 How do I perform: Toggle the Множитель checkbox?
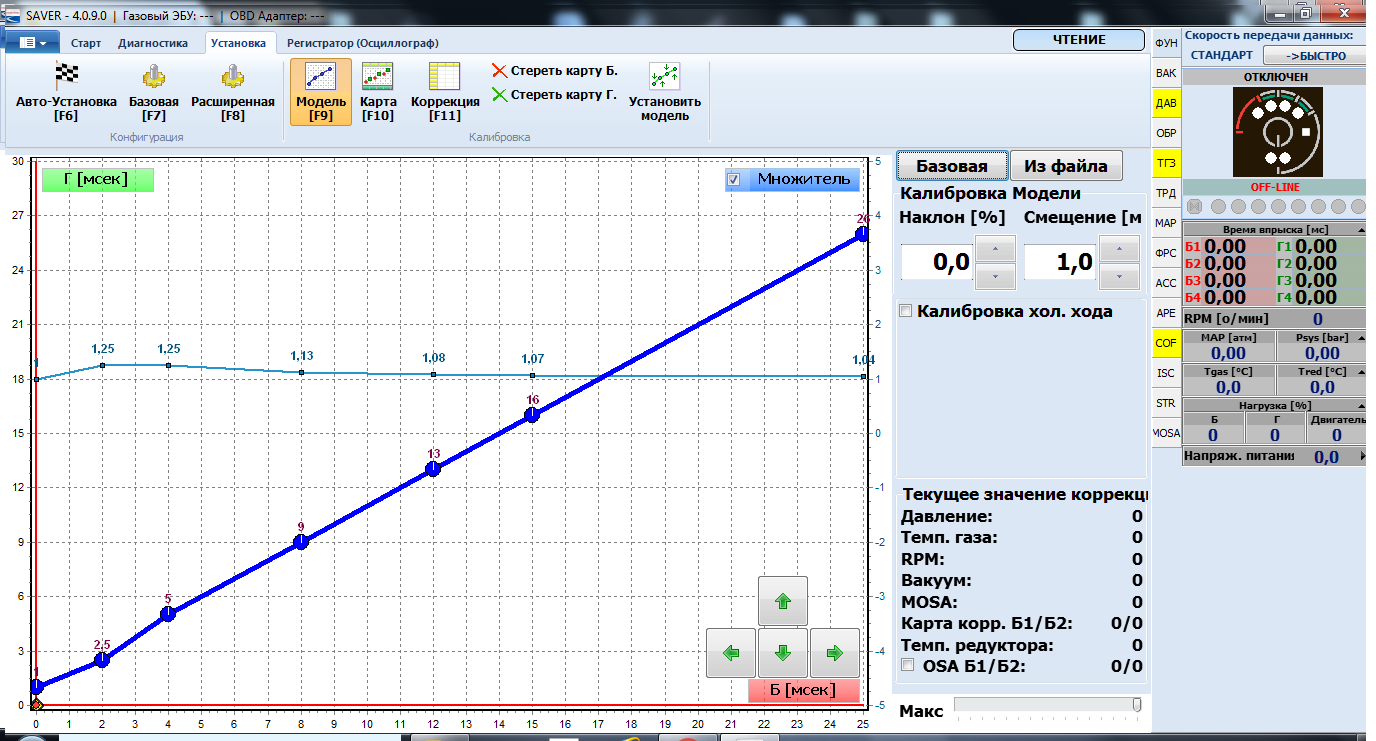(x=734, y=180)
